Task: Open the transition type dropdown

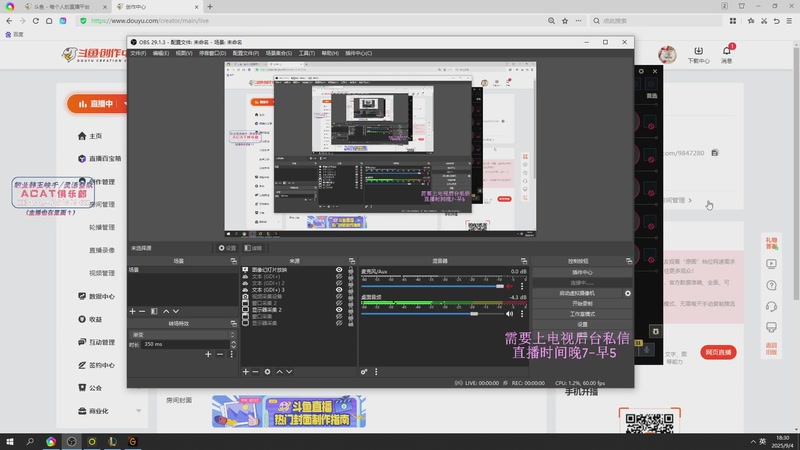Action: 182,335
